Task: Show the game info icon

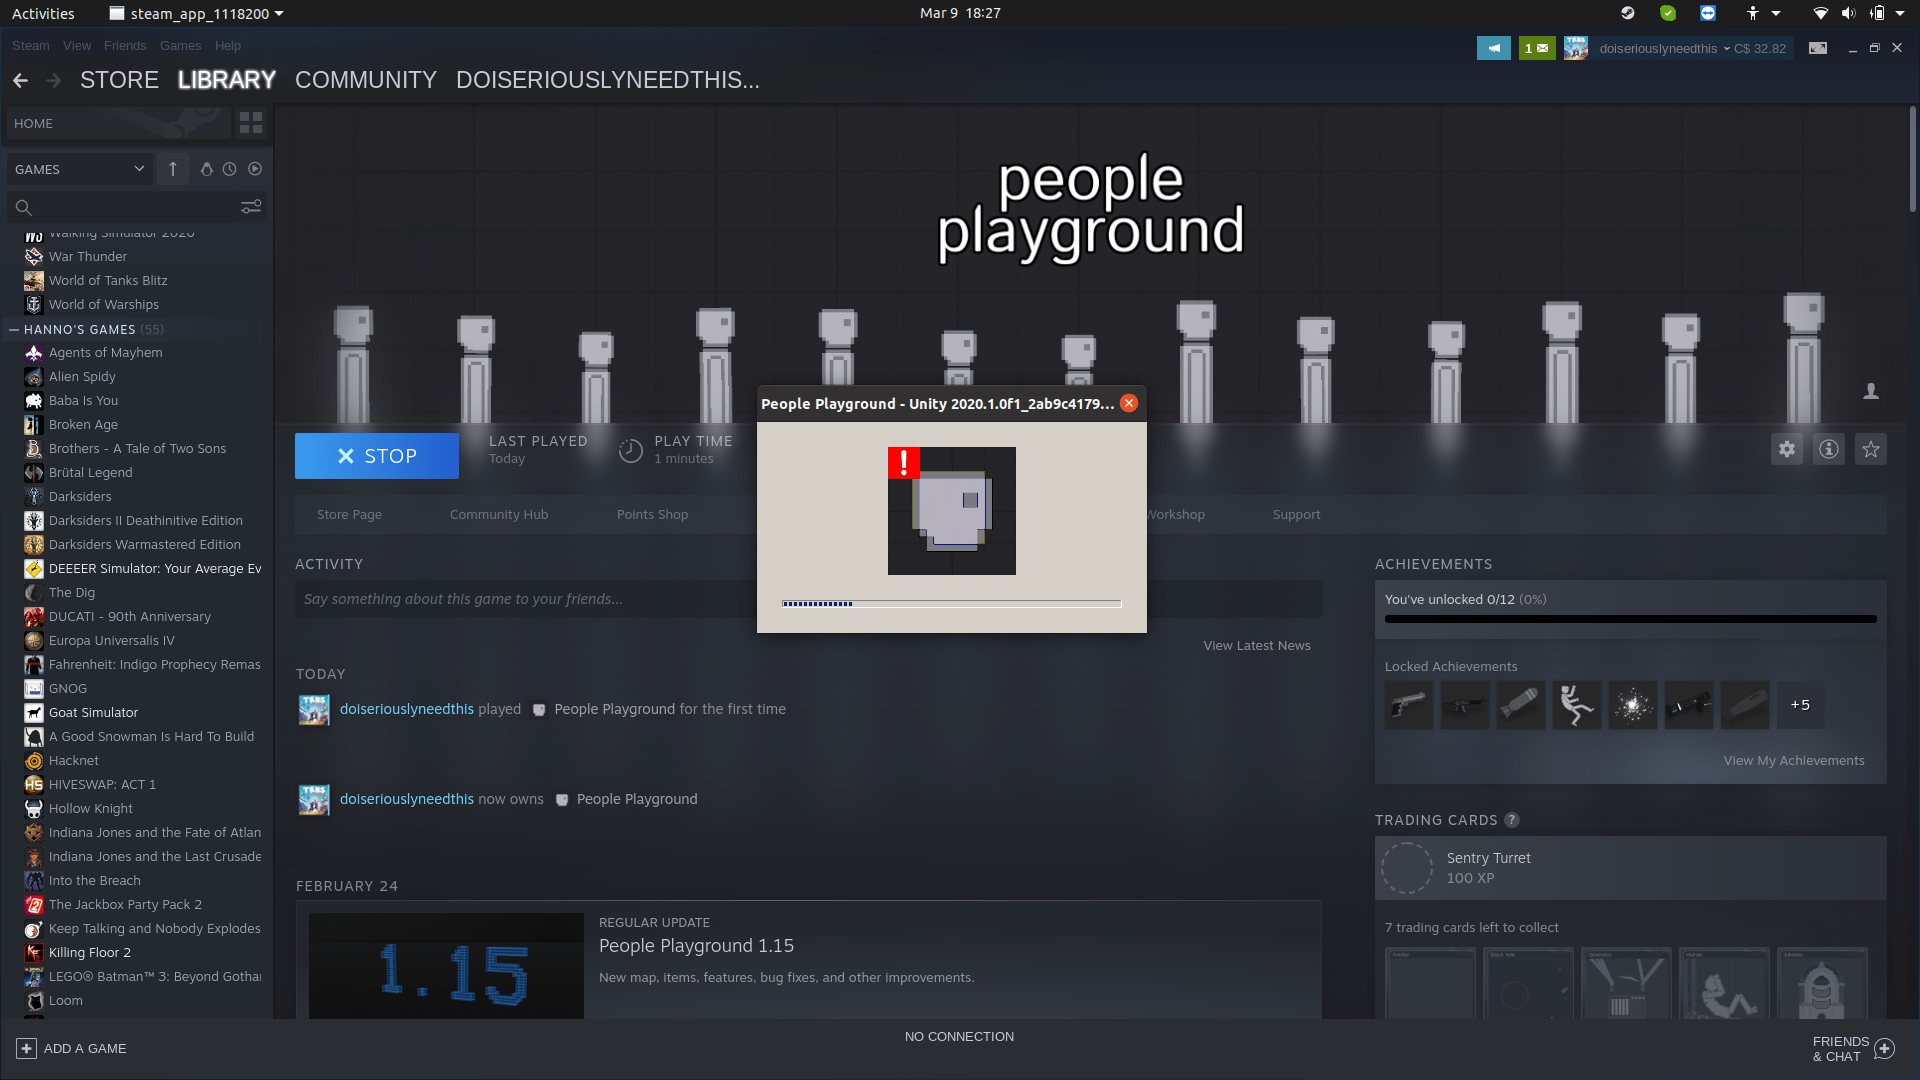Action: (1829, 449)
